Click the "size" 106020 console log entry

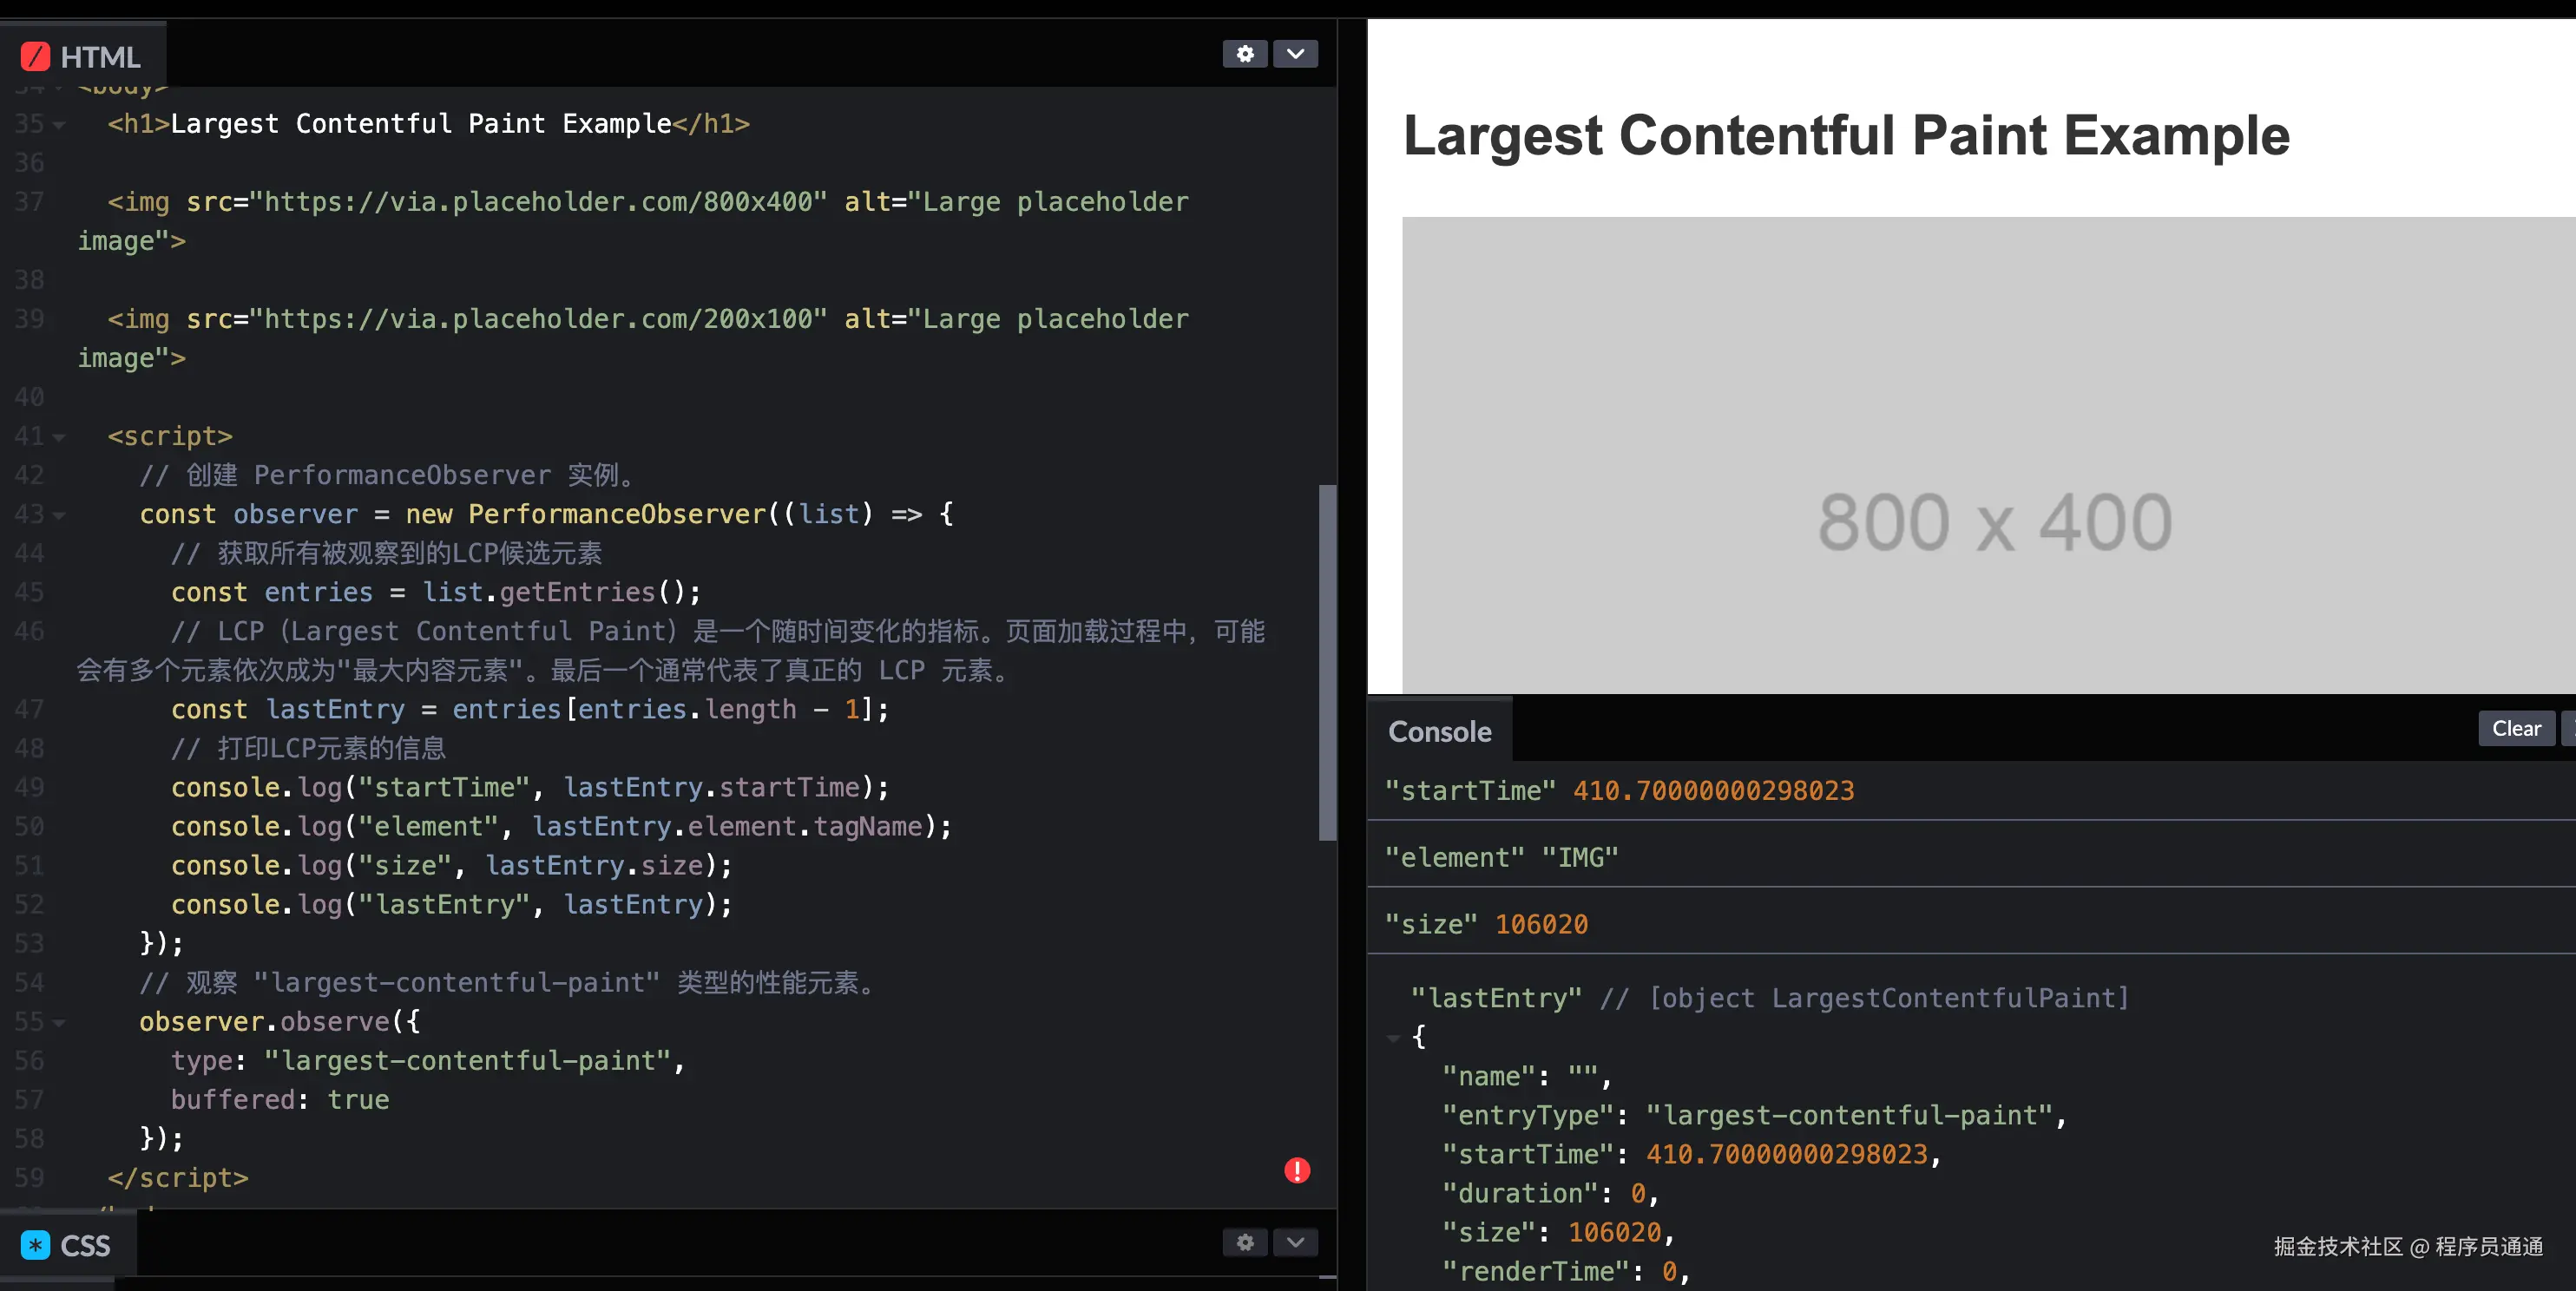[x=1487, y=924]
